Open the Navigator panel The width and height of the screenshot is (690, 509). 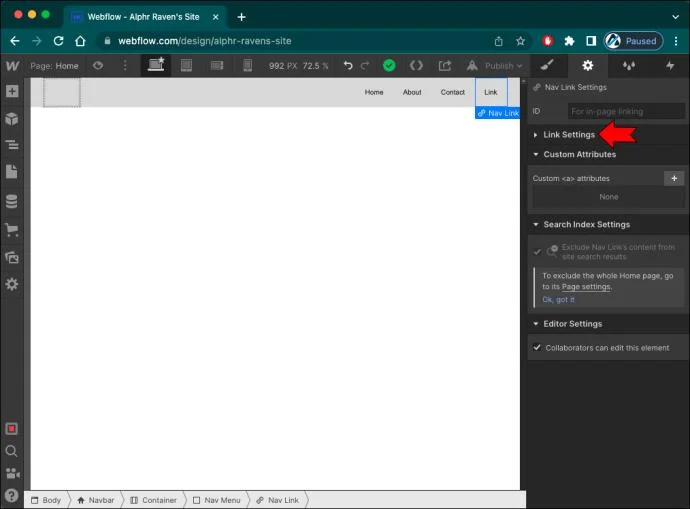(x=12, y=145)
